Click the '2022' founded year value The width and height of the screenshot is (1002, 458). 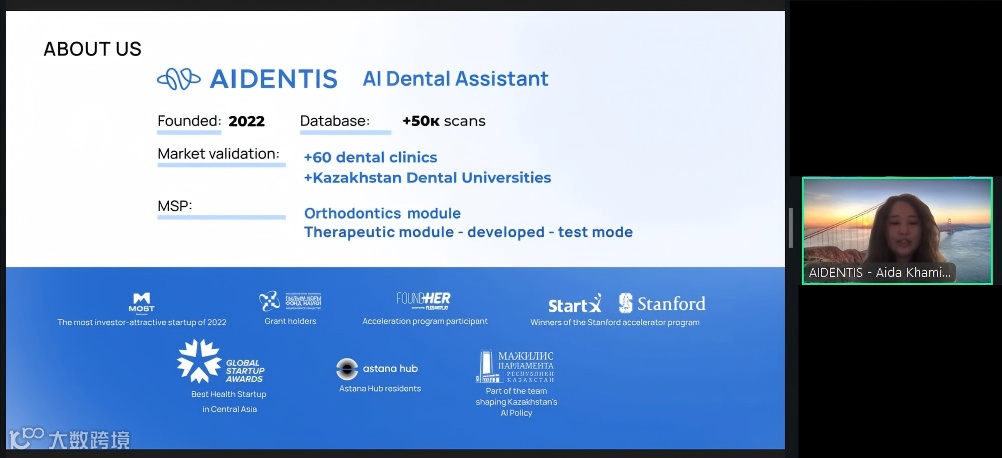247,121
